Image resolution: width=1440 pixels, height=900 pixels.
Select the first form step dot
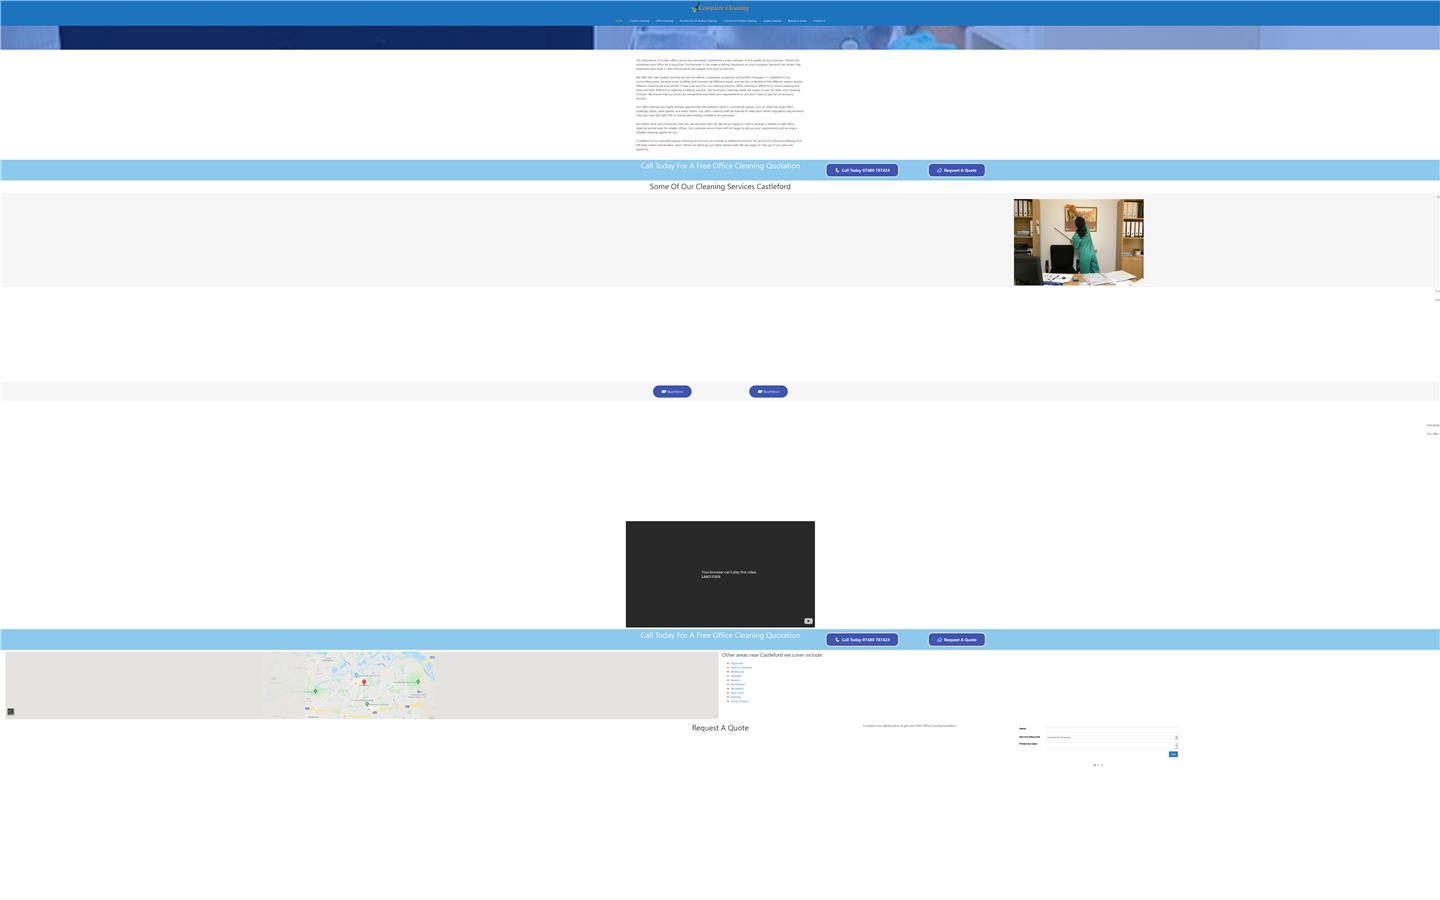coord(1094,765)
